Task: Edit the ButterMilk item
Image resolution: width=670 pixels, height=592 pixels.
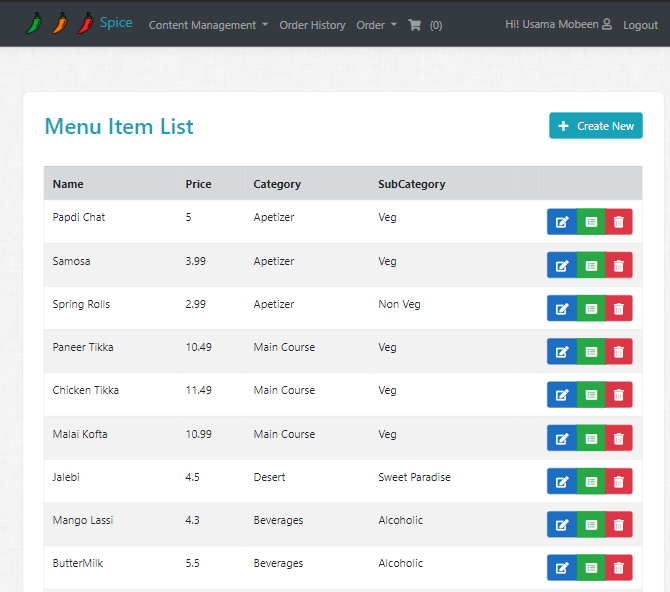Action: pos(562,568)
